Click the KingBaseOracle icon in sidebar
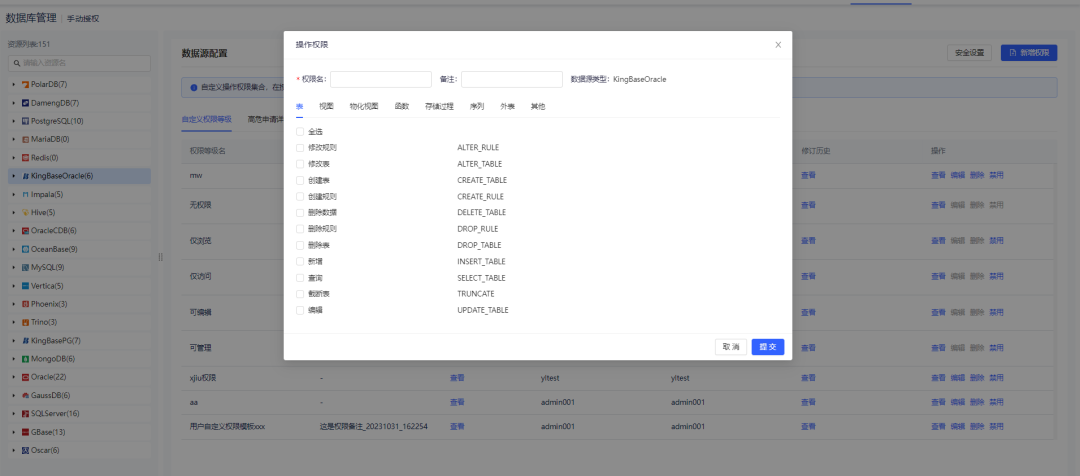Viewport: 1080px width, 476px height. pos(25,176)
